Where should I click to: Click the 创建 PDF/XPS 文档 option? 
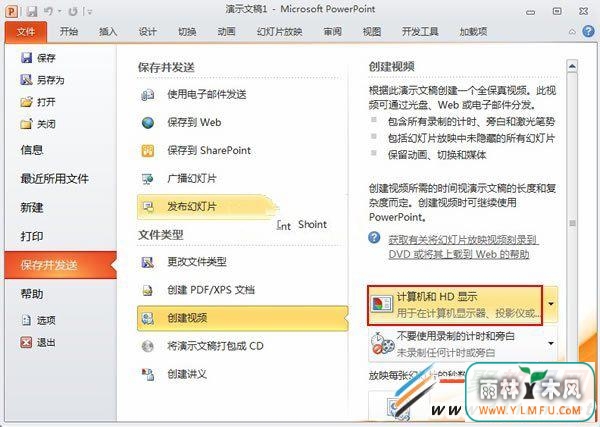(242, 290)
